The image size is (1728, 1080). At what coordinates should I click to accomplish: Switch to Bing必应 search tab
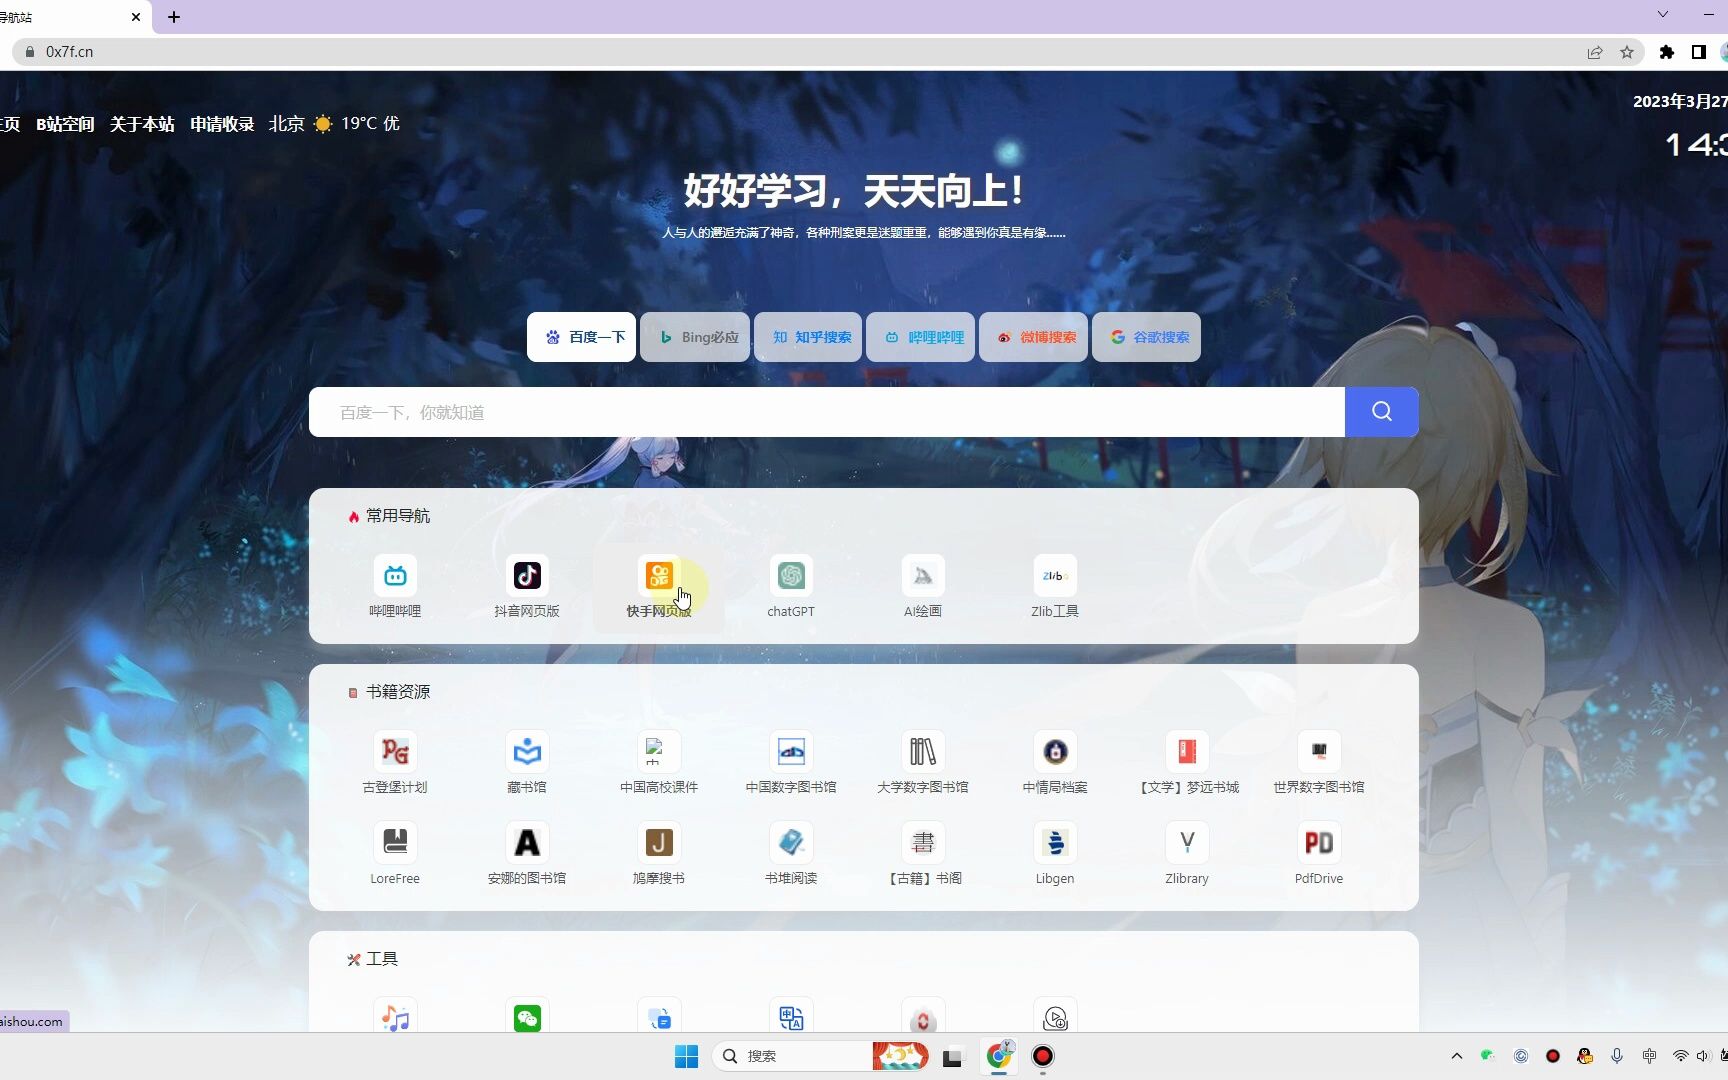pos(695,337)
